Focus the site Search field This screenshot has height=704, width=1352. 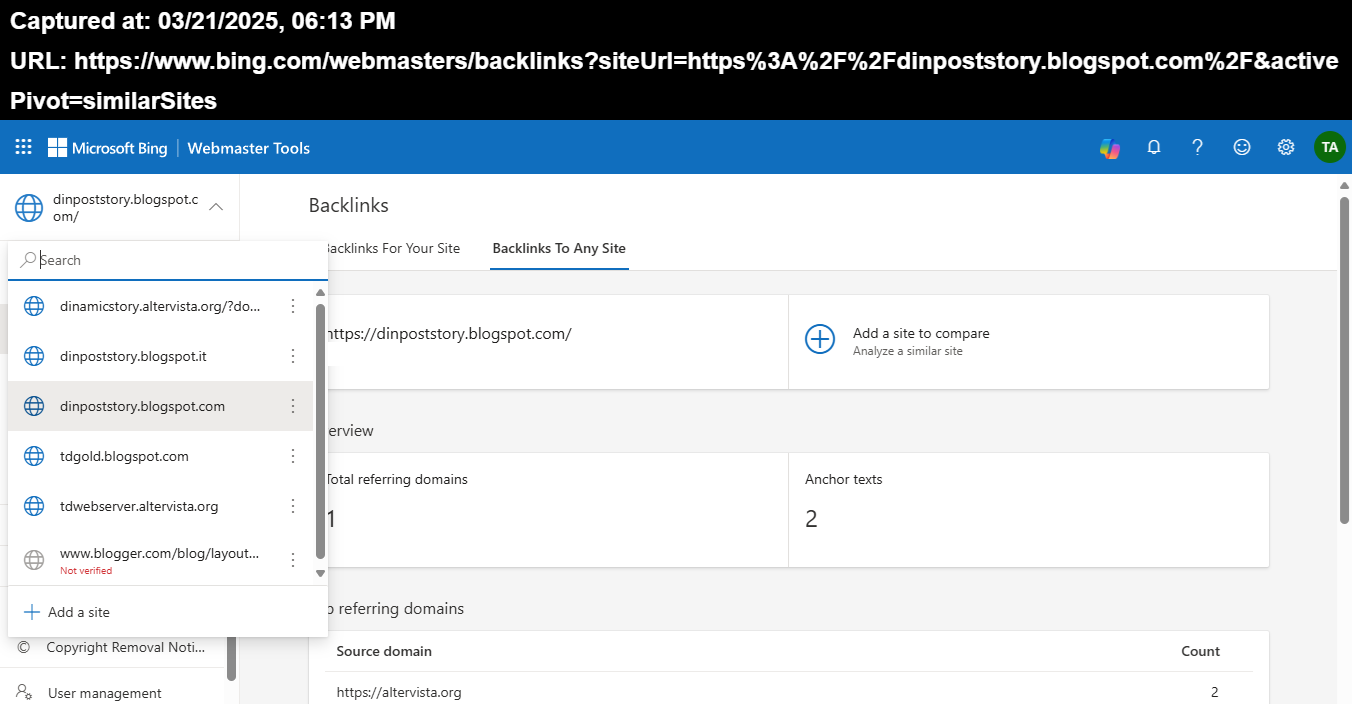pyautogui.click(x=168, y=260)
